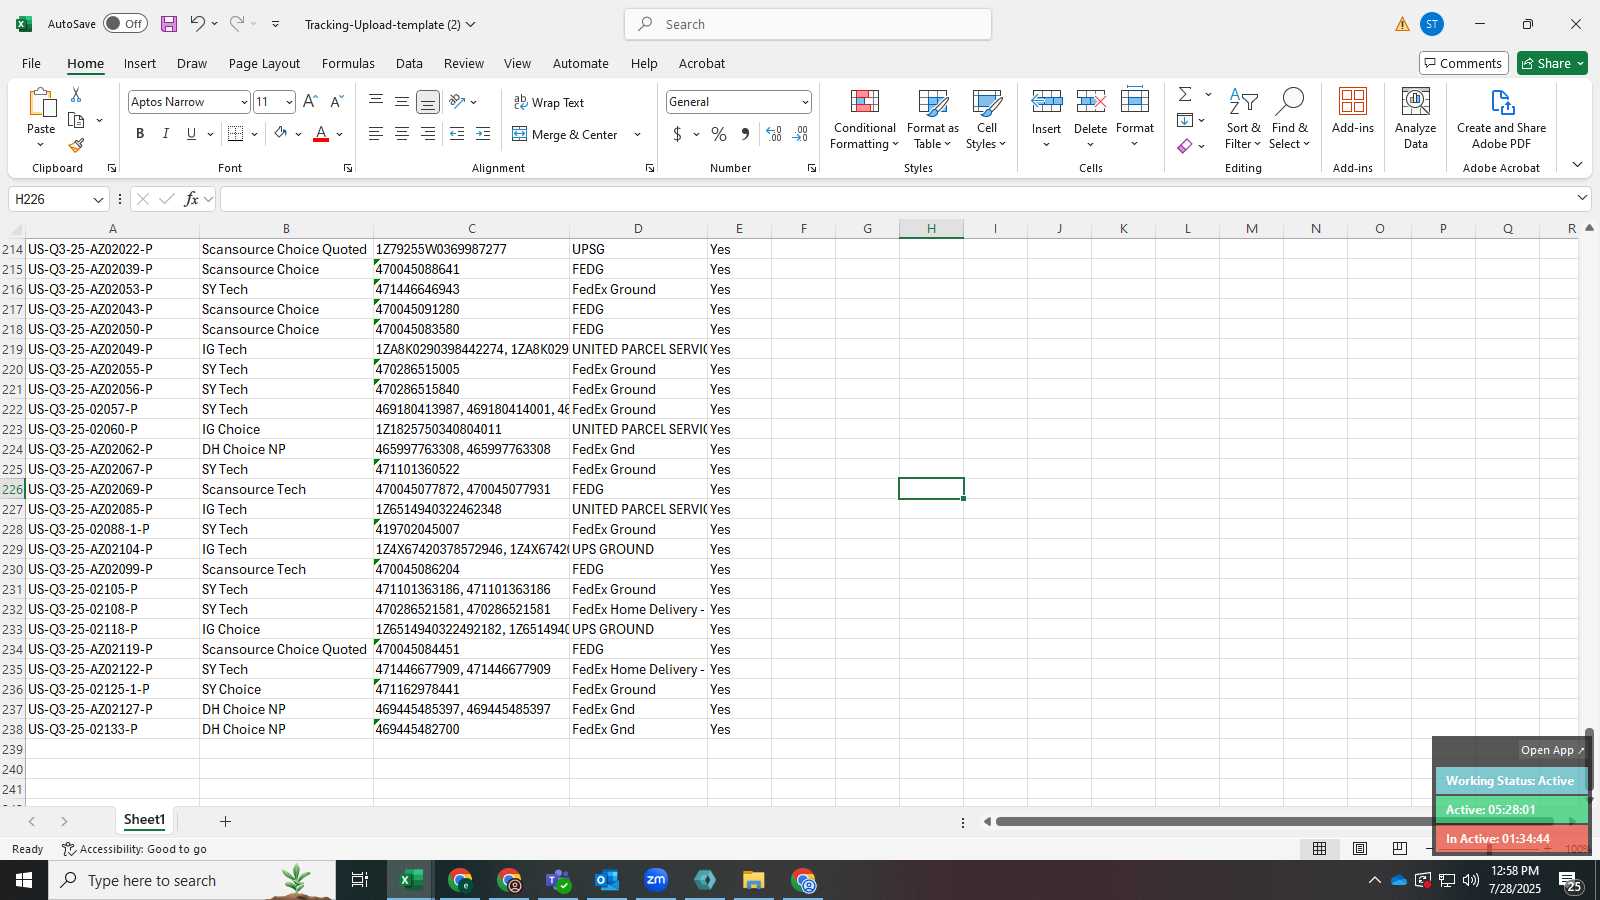
Task: Toggle Align Left button
Action: tap(375, 134)
